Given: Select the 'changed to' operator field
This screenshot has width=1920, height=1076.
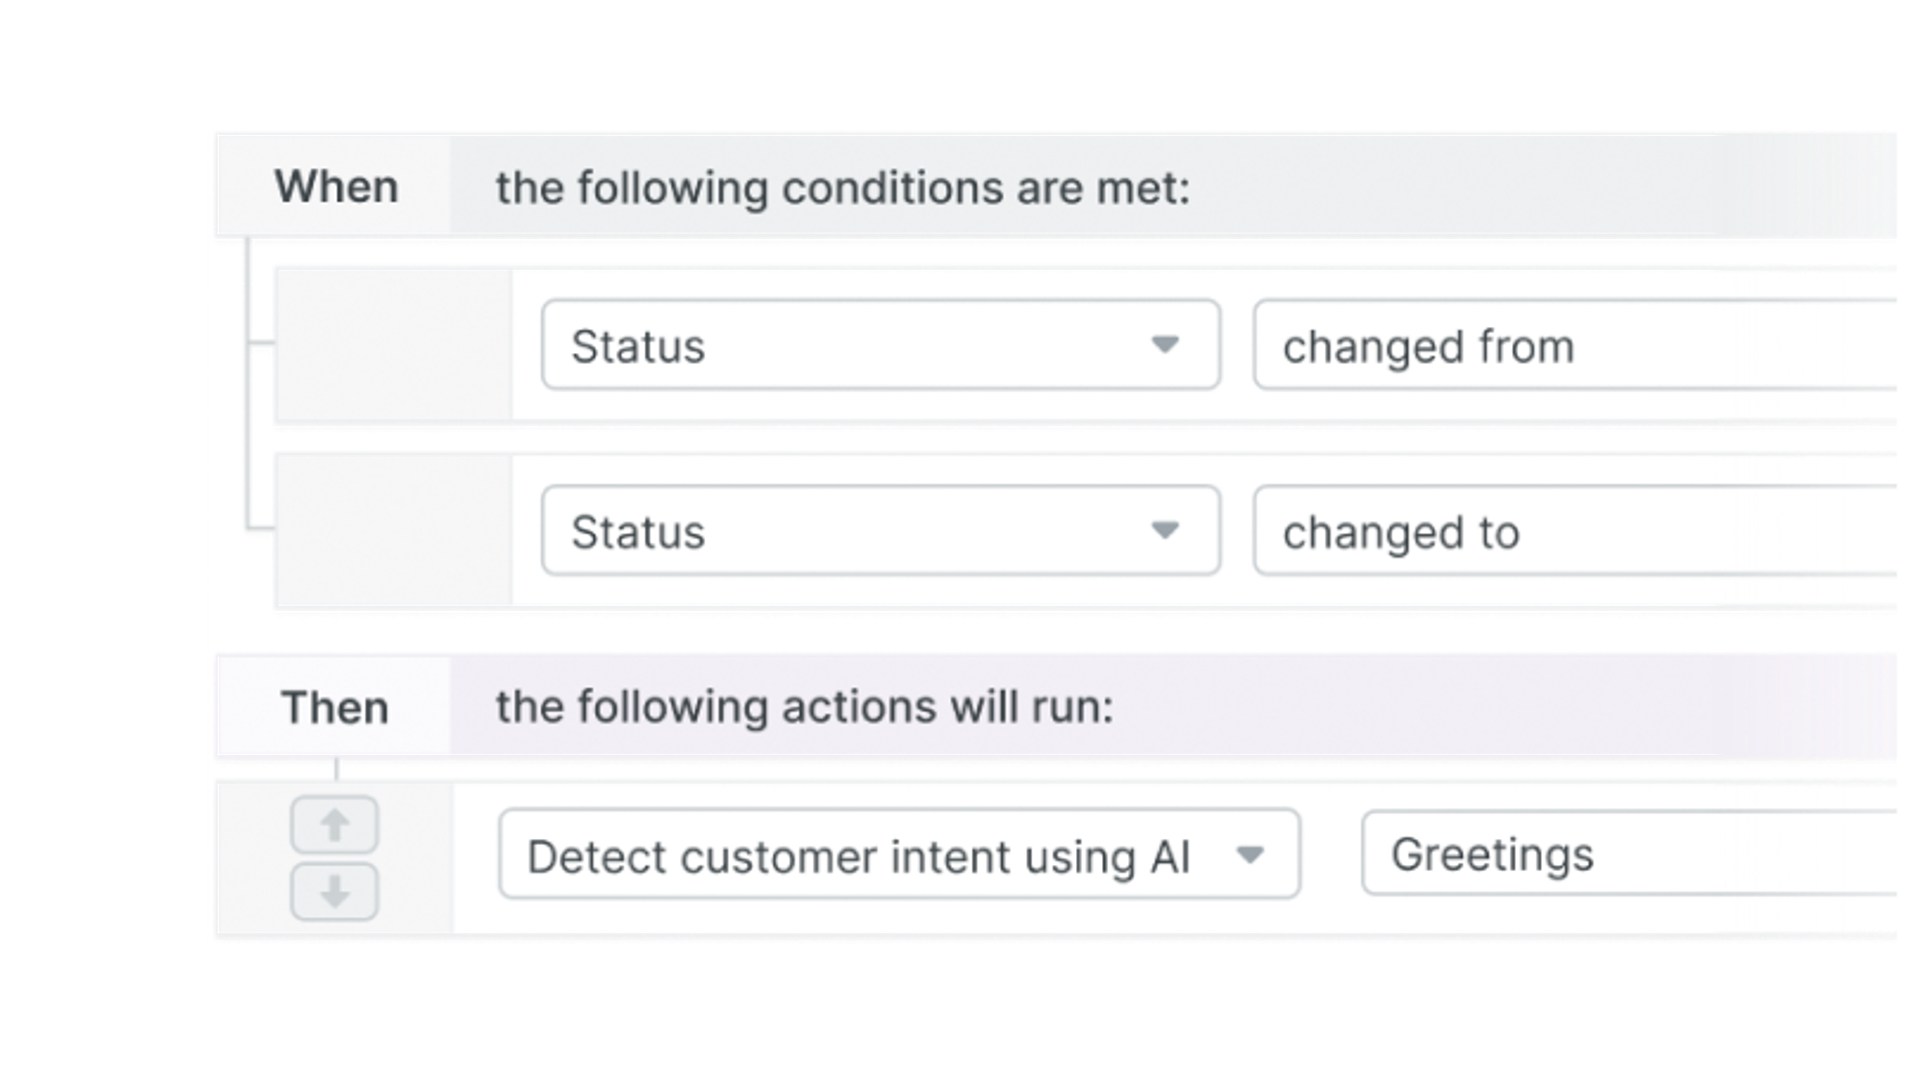Looking at the screenshot, I should [x=1573, y=531].
